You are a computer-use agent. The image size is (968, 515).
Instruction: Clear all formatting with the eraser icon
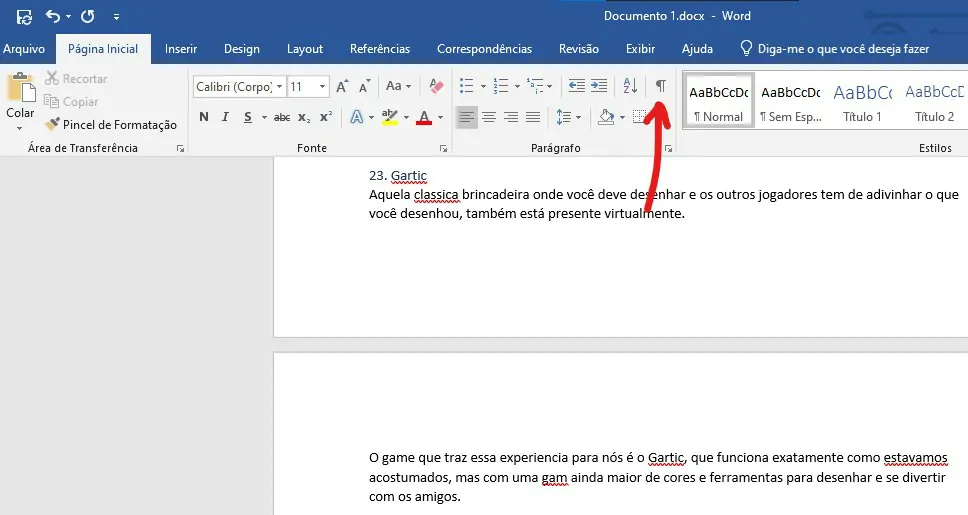(436, 86)
